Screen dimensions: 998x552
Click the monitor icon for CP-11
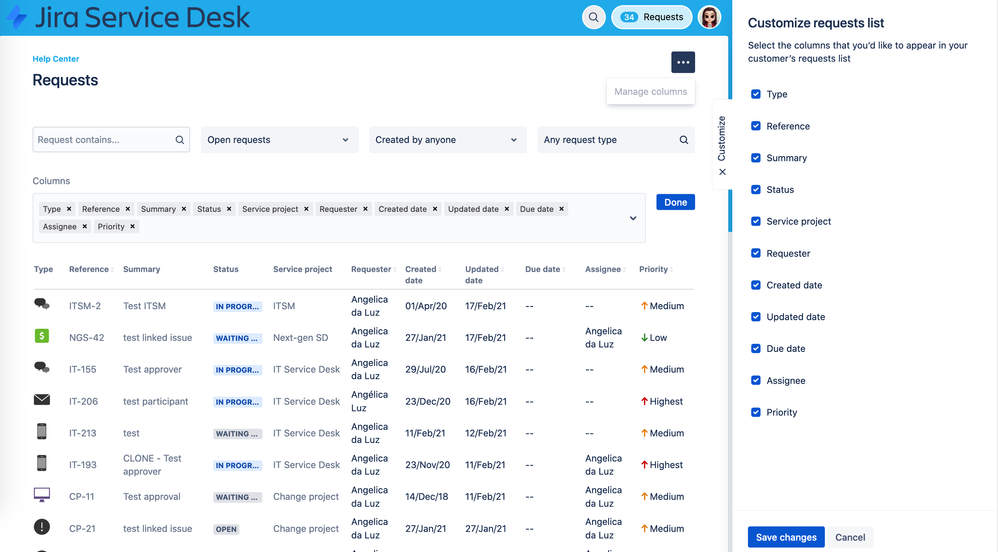[x=41, y=495]
